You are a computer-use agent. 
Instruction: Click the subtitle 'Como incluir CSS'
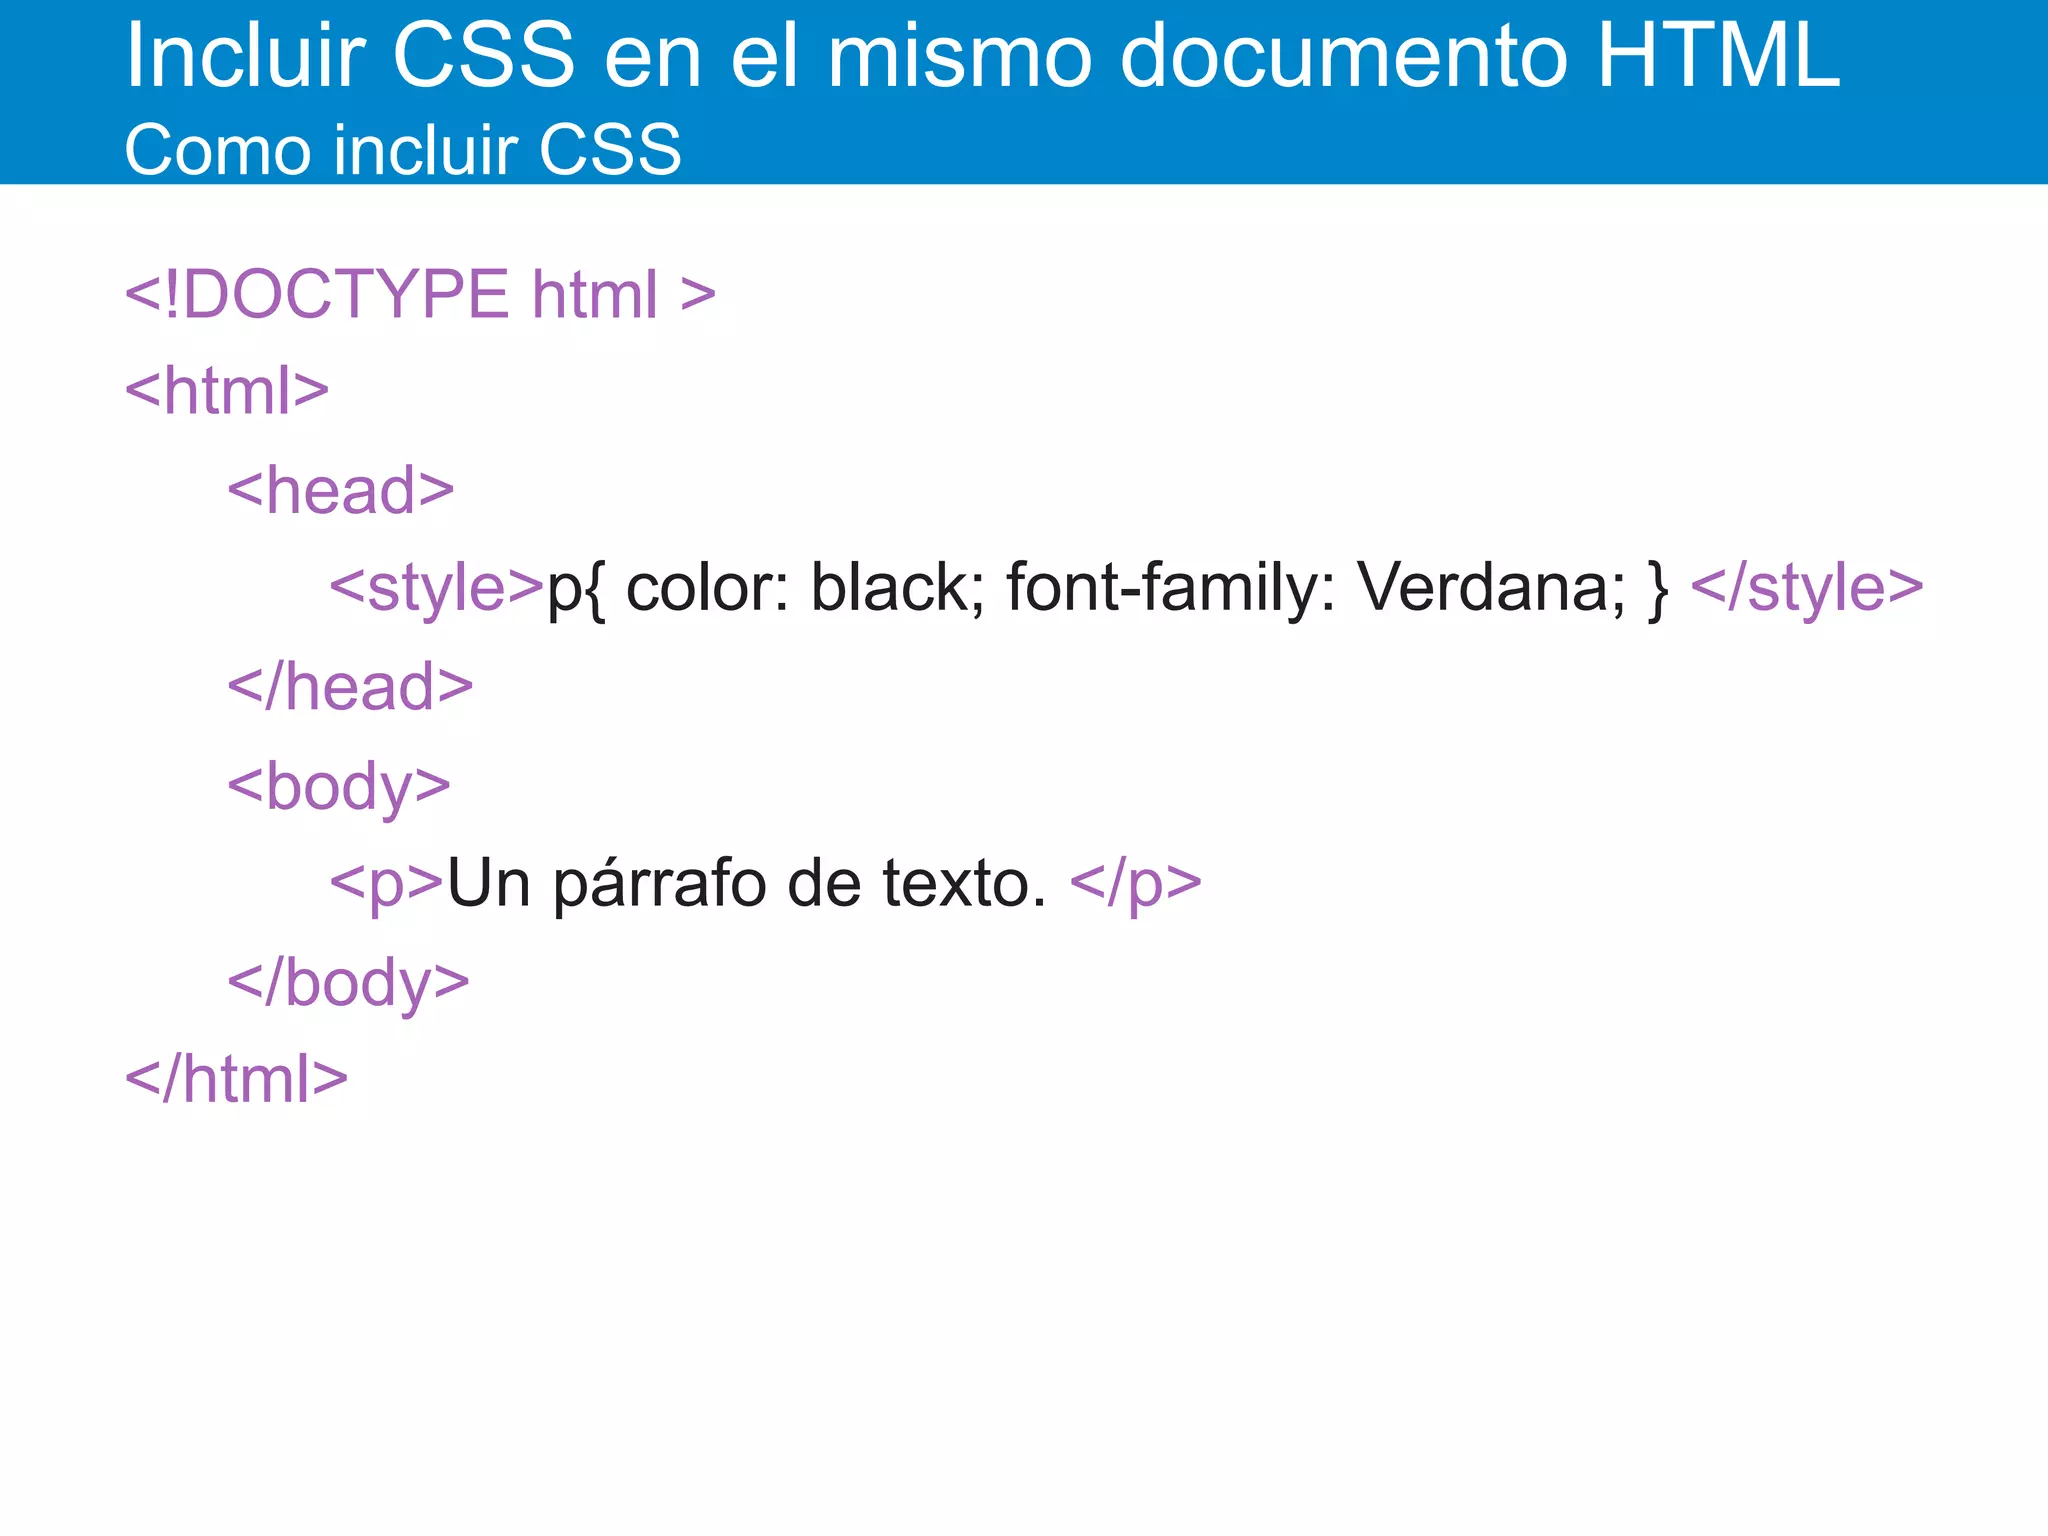click(403, 149)
